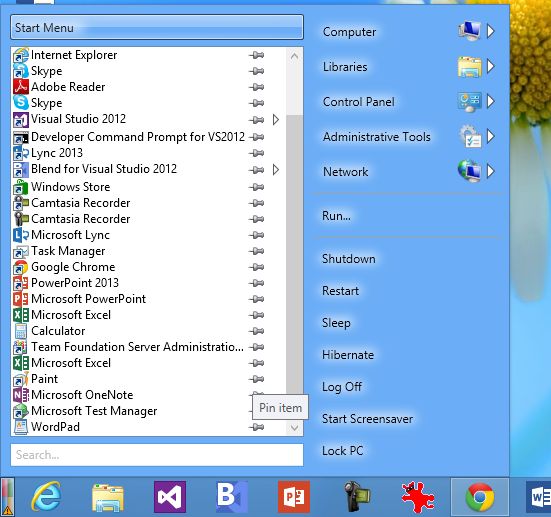
Task: Click Start Screensaver
Action: 367,419
